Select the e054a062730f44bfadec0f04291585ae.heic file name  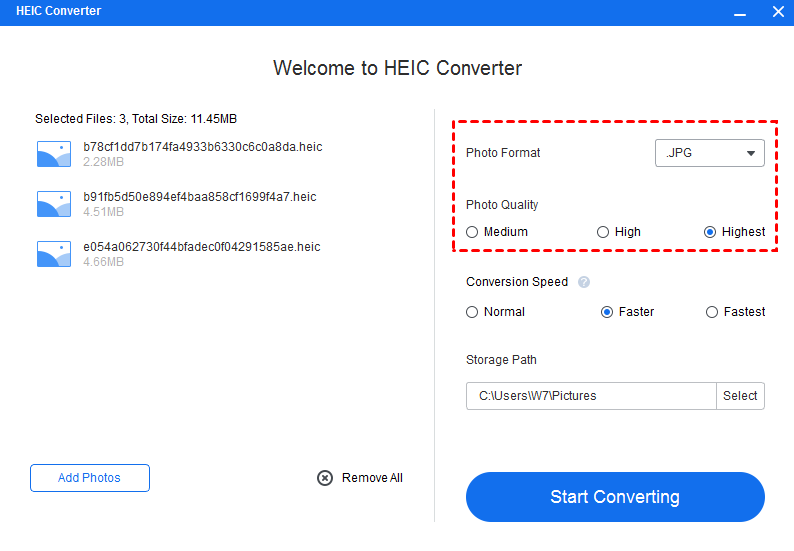202,247
